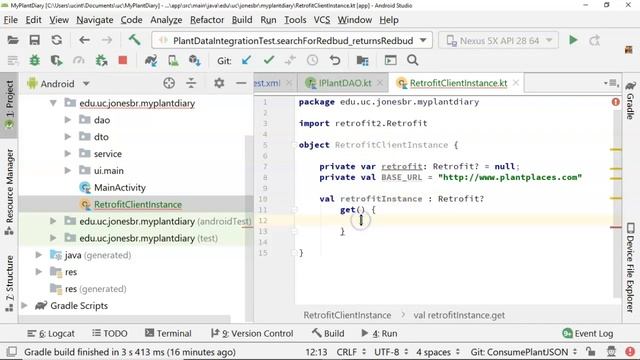Open SDK Manager cube icon

click(195, 61)
